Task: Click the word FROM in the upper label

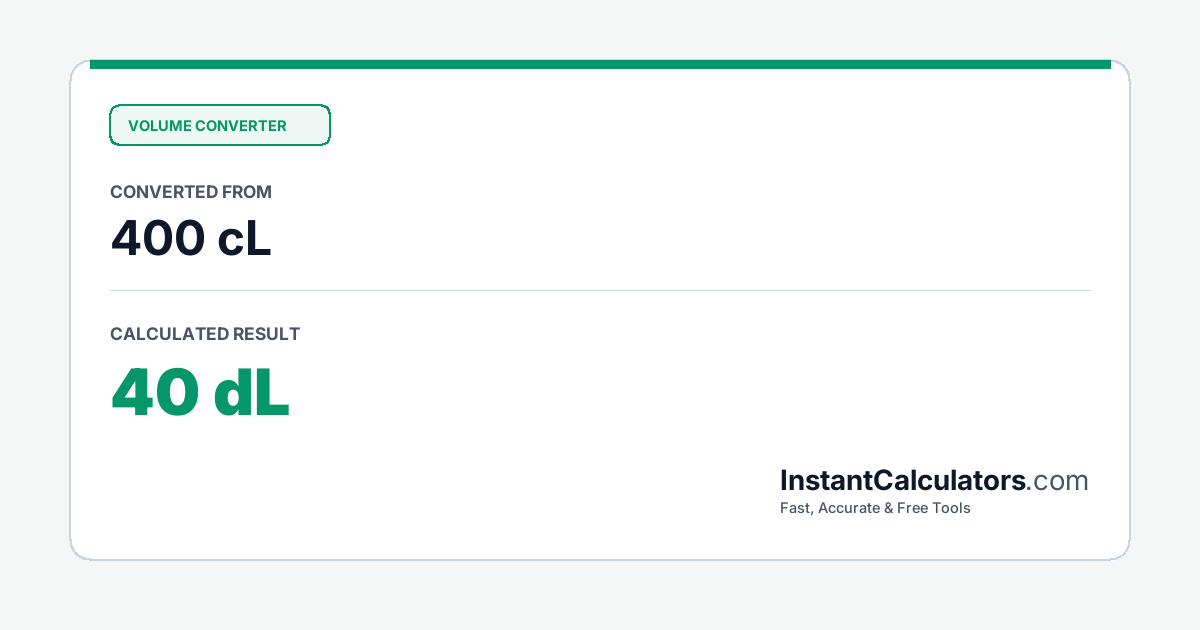Action: (249, 192)
